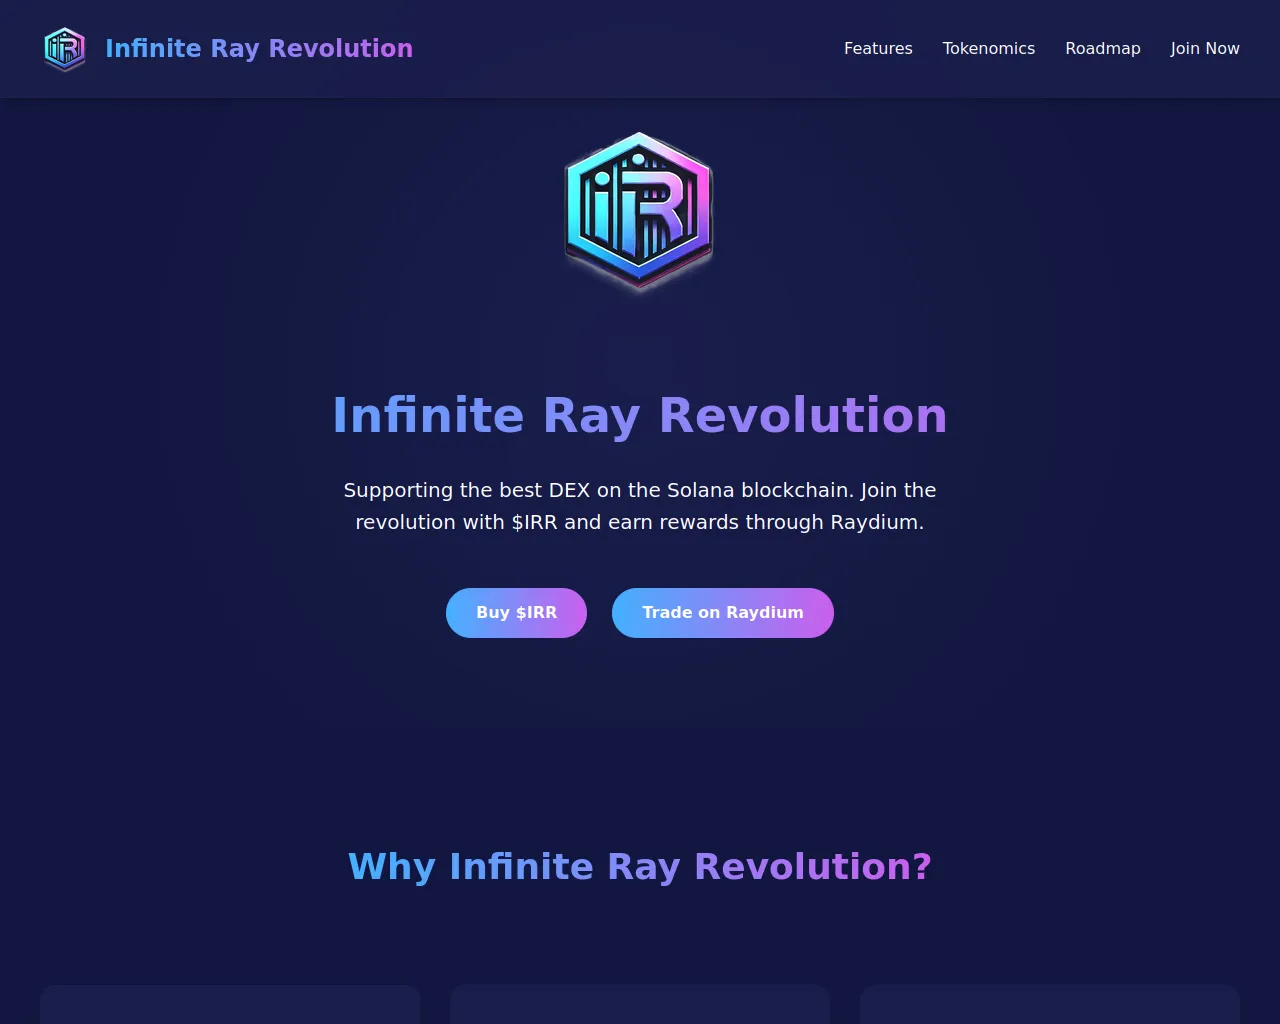The height and width of the screenshot is (1024, 1280).
Task: Click the Trade on Raydium button
Action: (723, 613)
